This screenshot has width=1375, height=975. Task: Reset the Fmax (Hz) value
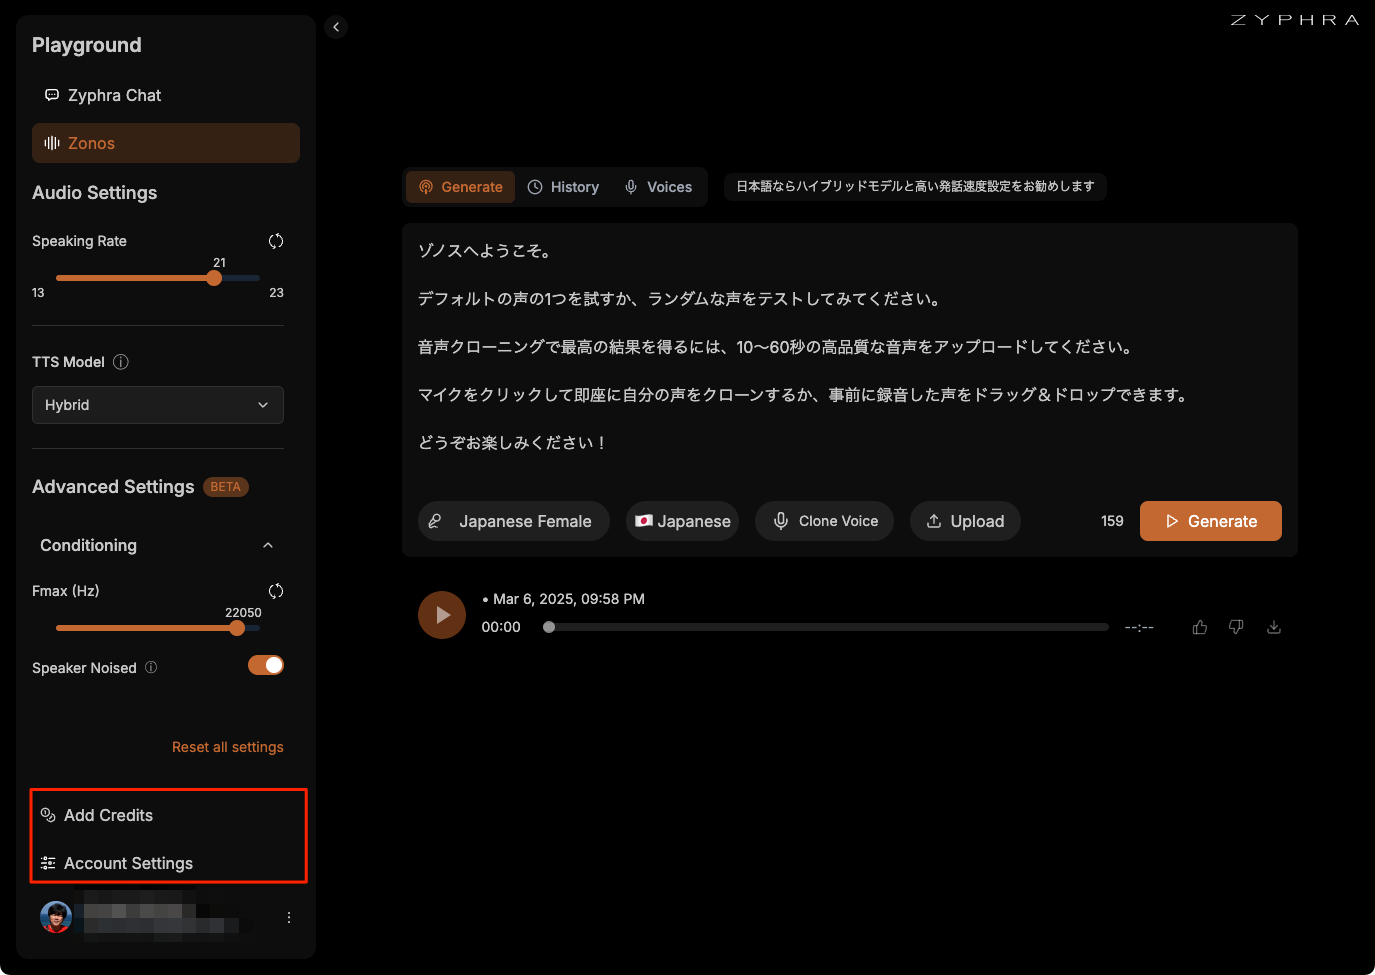(276, 591)
